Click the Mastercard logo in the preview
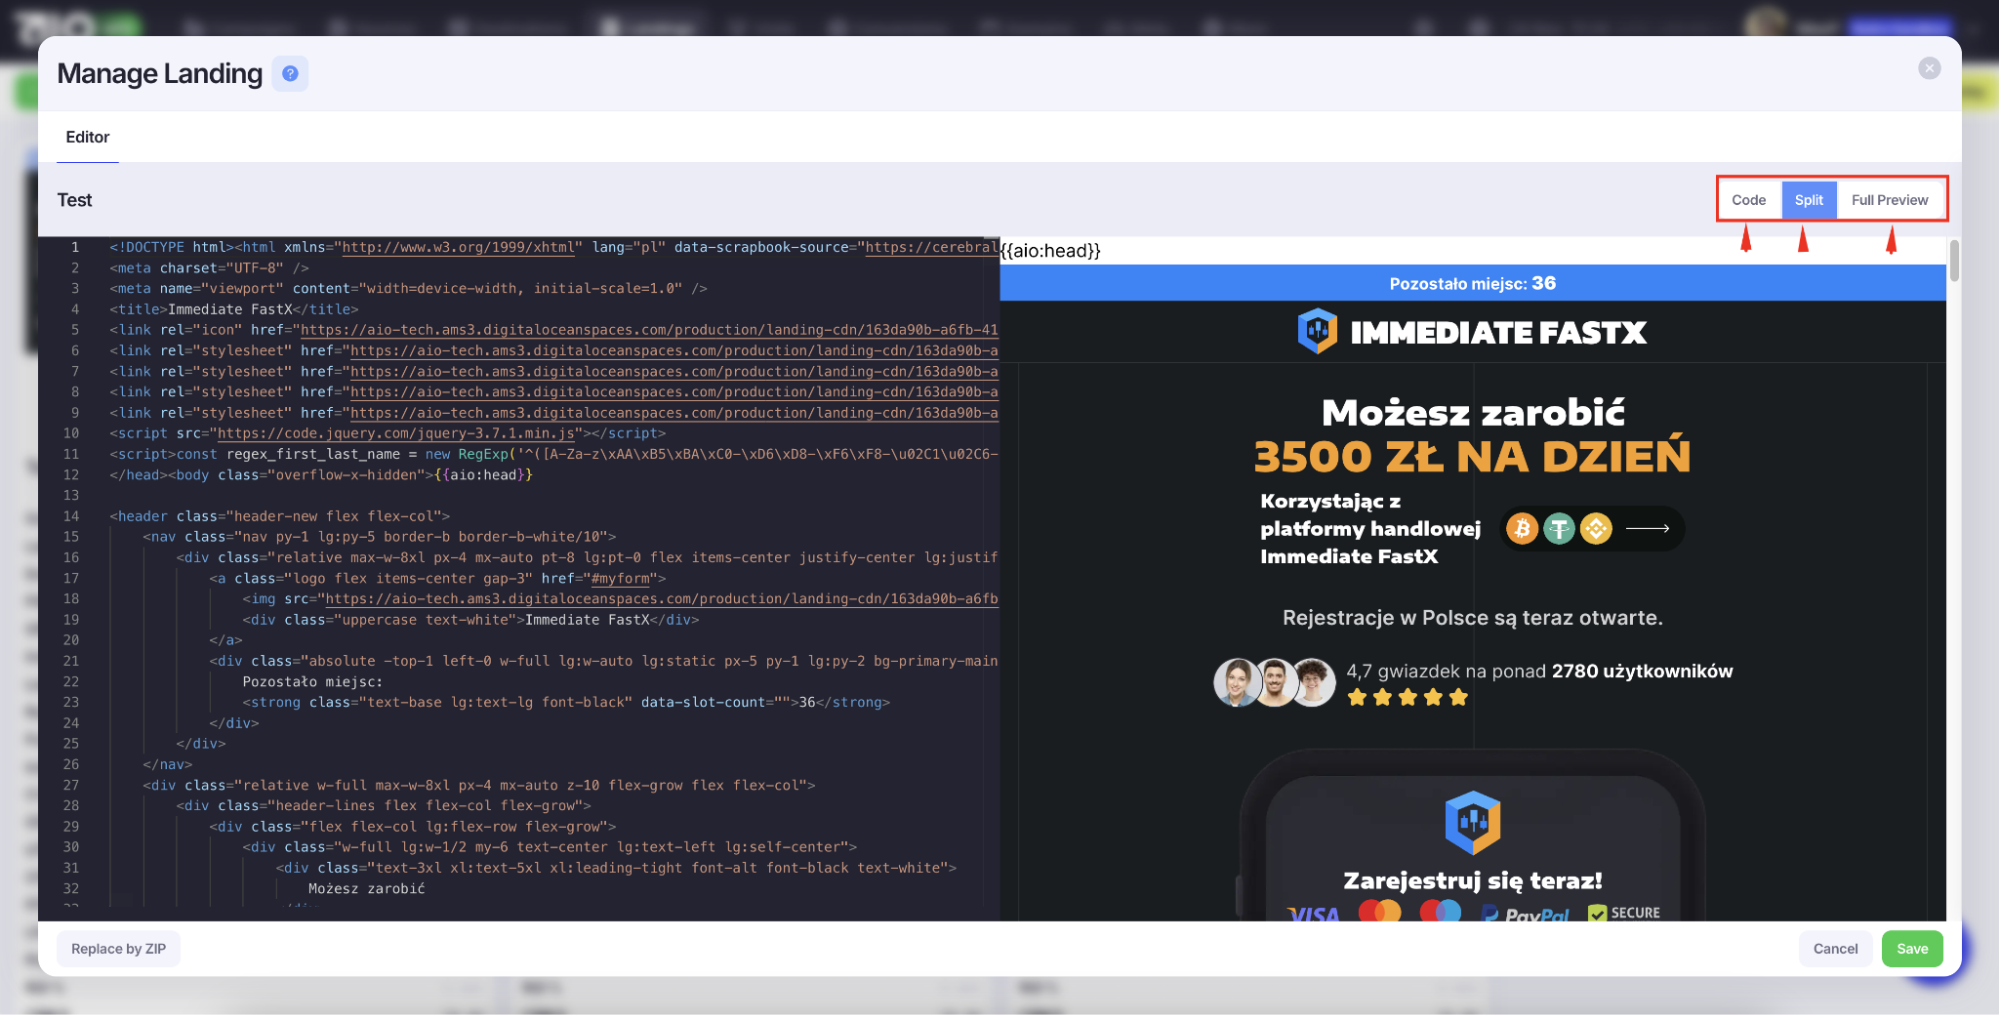Screen dimensions: 1999x1016 (1379, 912)
